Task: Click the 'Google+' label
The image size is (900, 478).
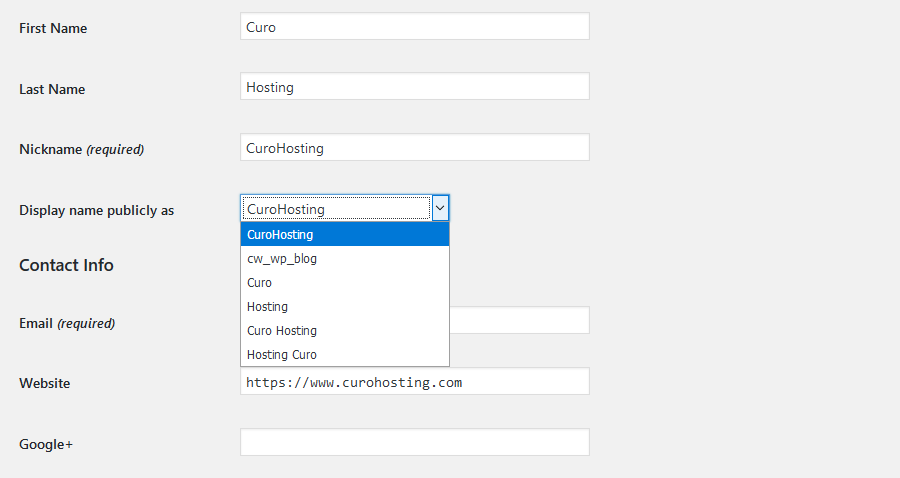Action: tap(46, 444)
